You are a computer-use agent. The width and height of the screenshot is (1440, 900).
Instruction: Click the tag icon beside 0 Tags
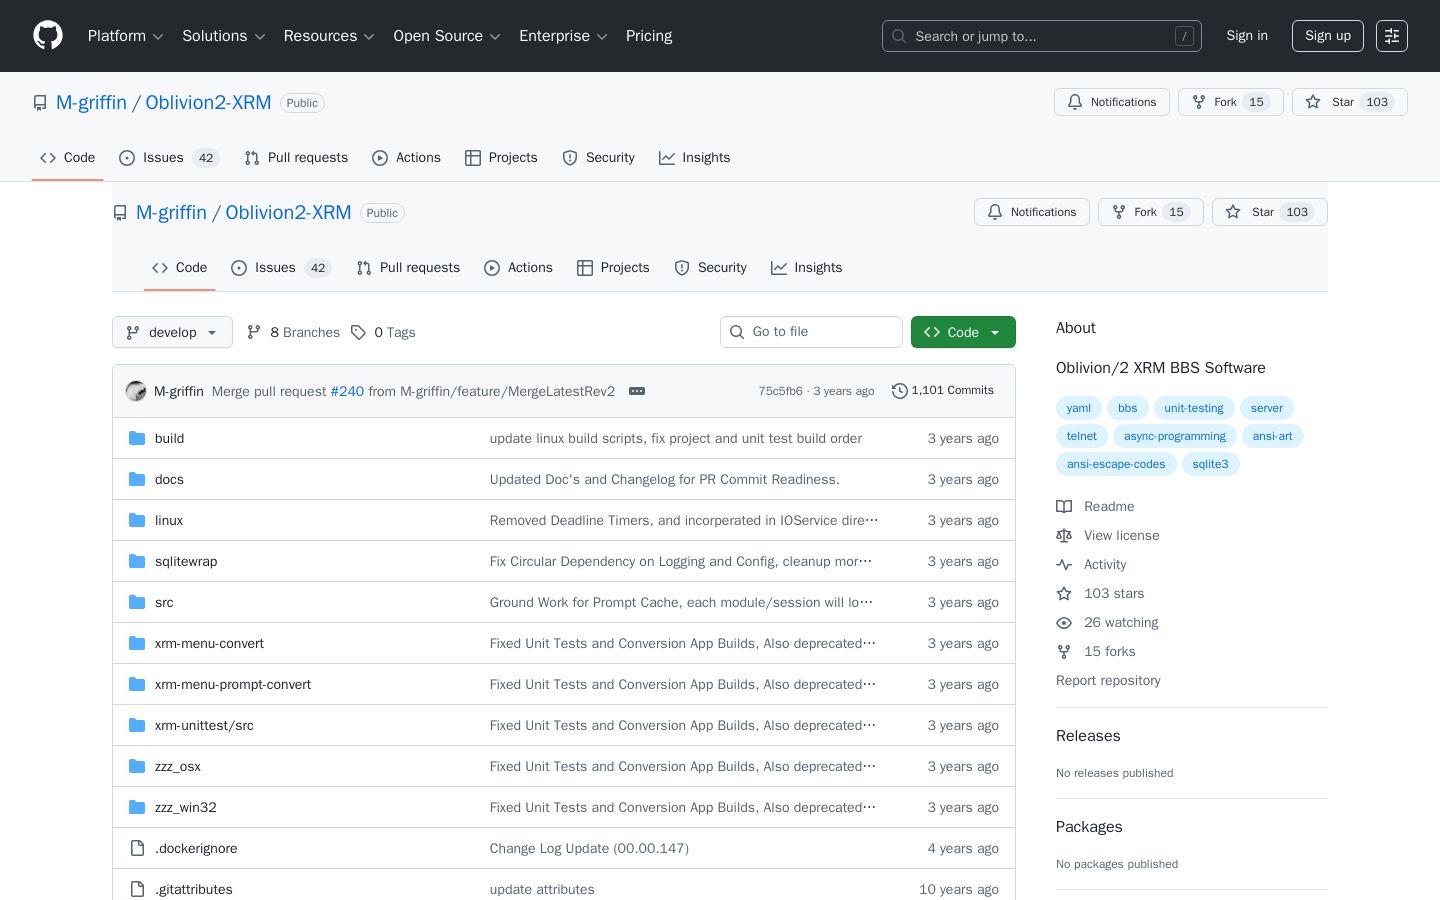point(358,332)
